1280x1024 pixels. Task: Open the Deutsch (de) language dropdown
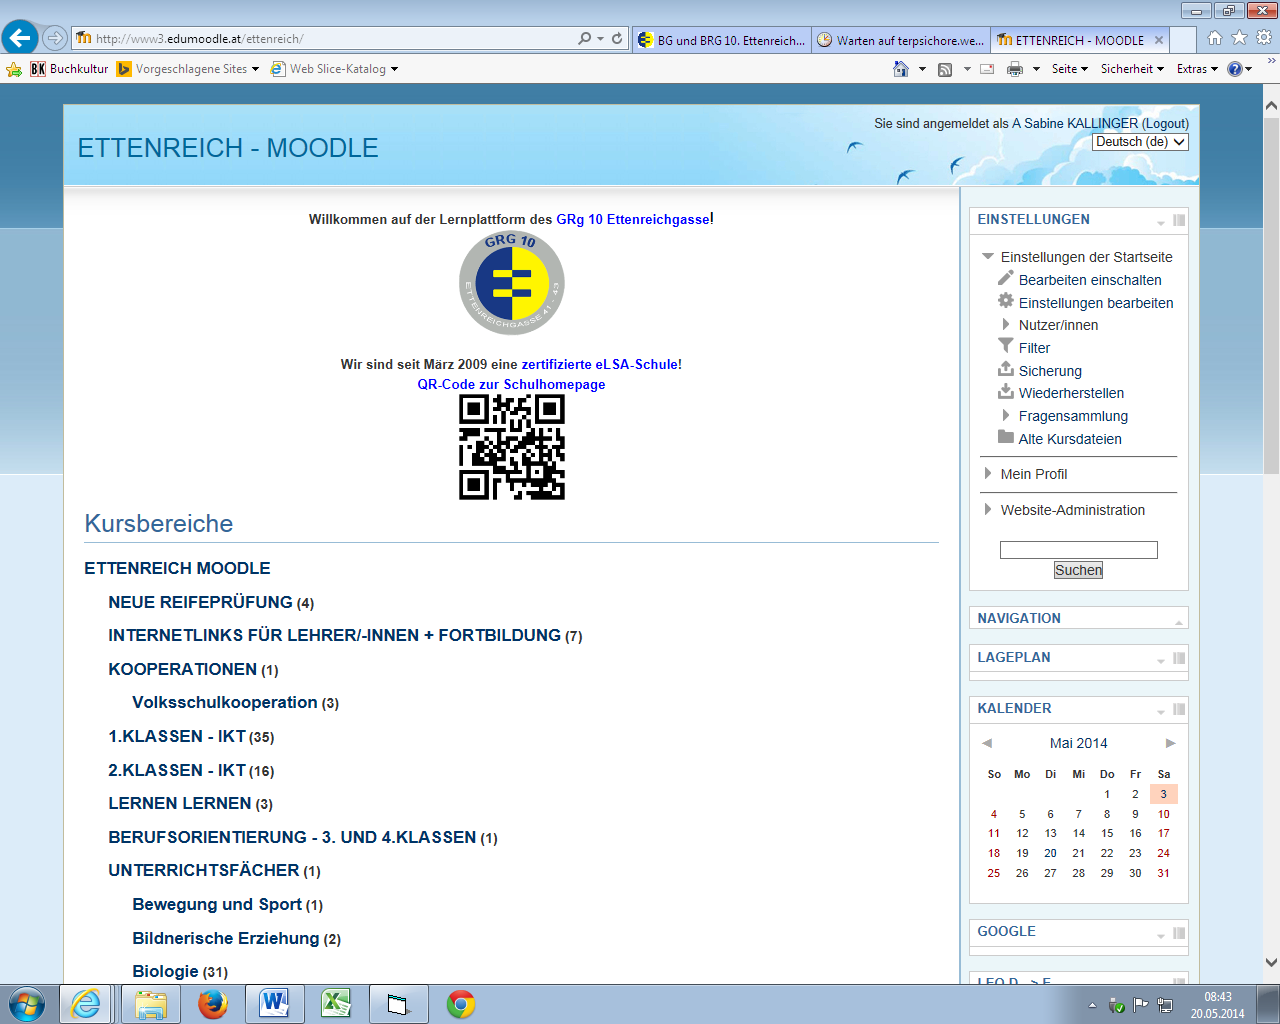click(1140, 142)
